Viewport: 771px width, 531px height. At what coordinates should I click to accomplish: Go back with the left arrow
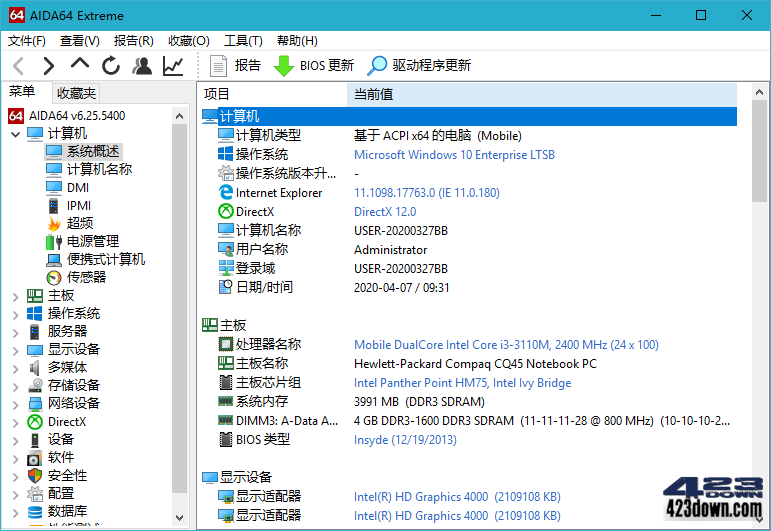click(19, 65)
